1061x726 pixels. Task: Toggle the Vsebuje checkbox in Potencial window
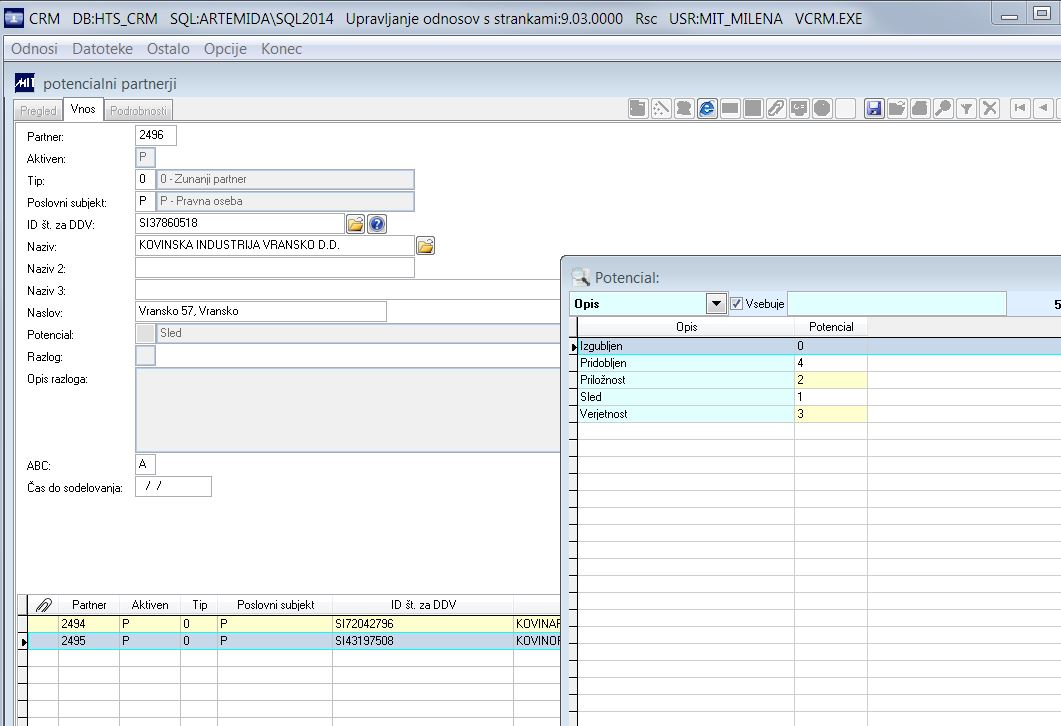coord(736,302)
